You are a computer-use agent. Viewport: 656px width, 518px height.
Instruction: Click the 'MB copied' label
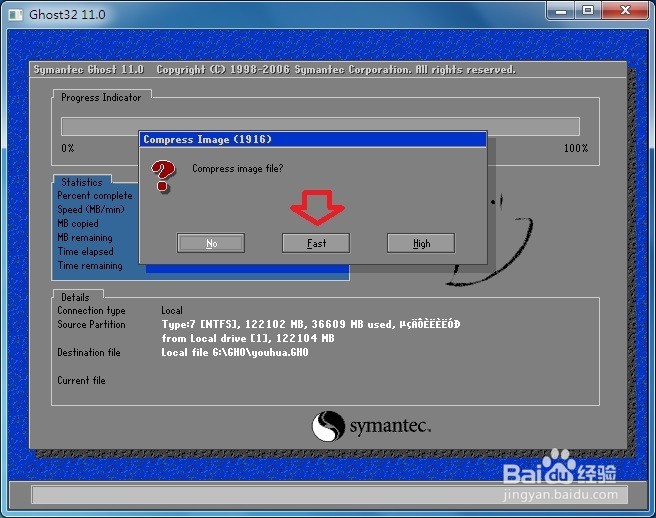point(78,223)
